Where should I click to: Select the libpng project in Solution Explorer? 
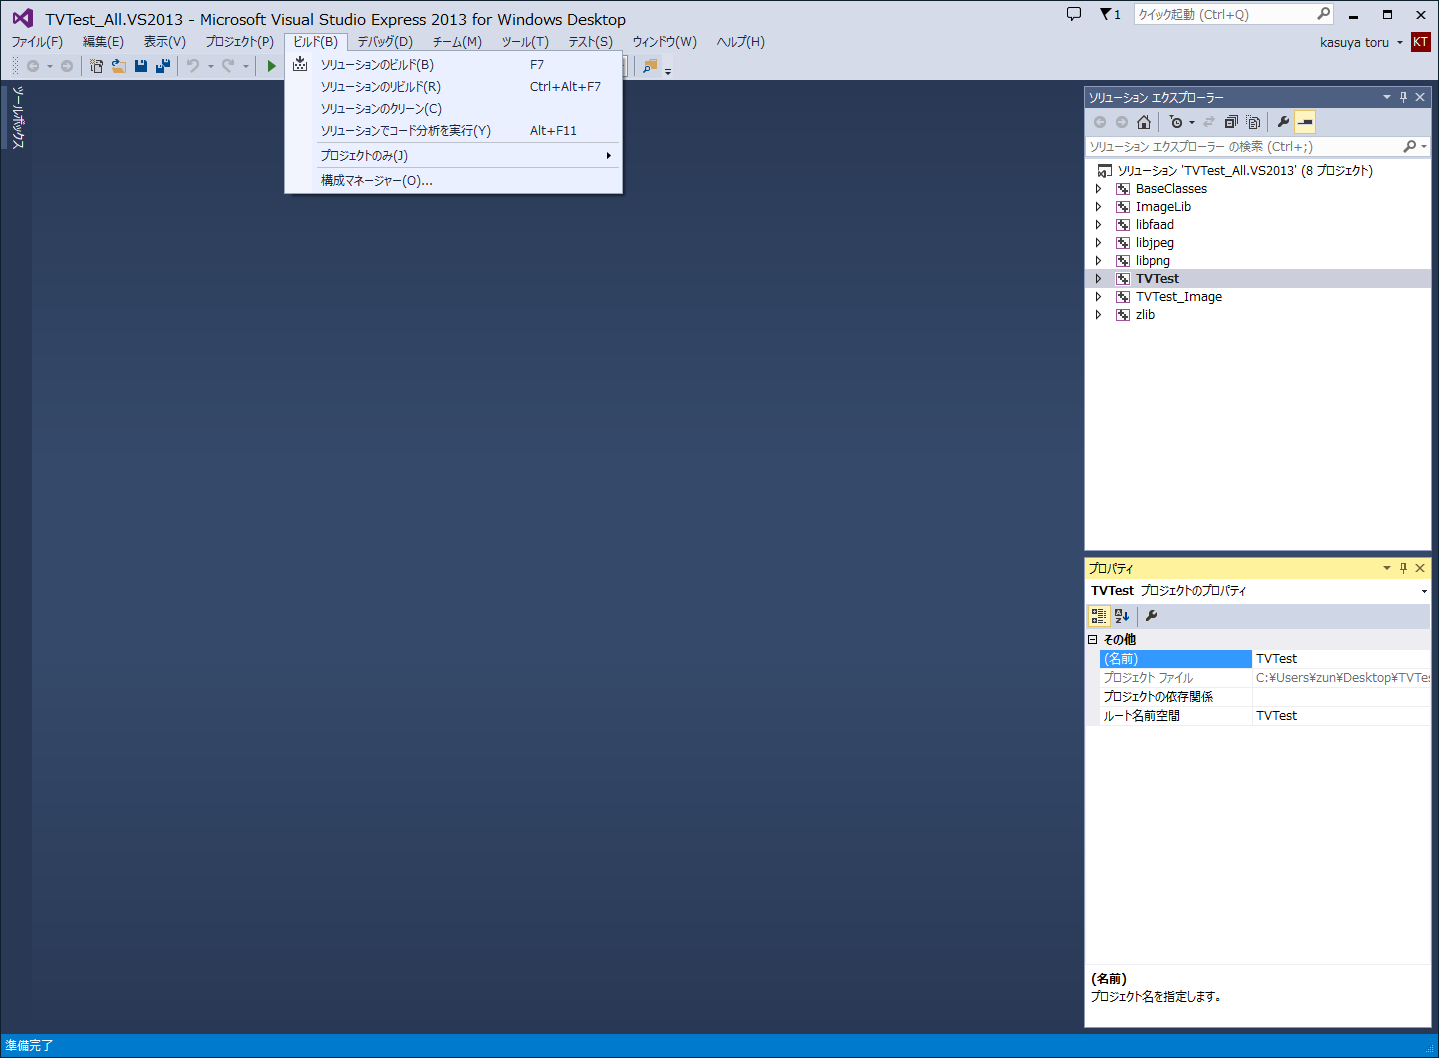[1153, 261]
